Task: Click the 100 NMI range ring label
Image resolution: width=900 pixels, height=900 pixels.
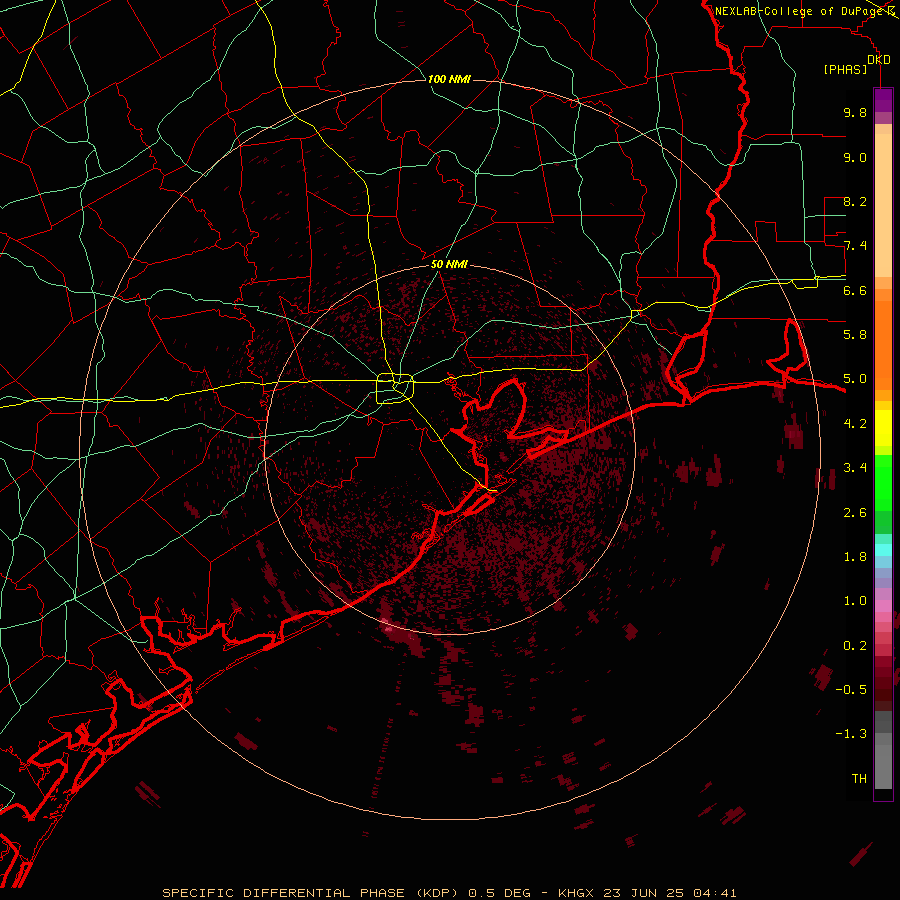Action: 449,79
